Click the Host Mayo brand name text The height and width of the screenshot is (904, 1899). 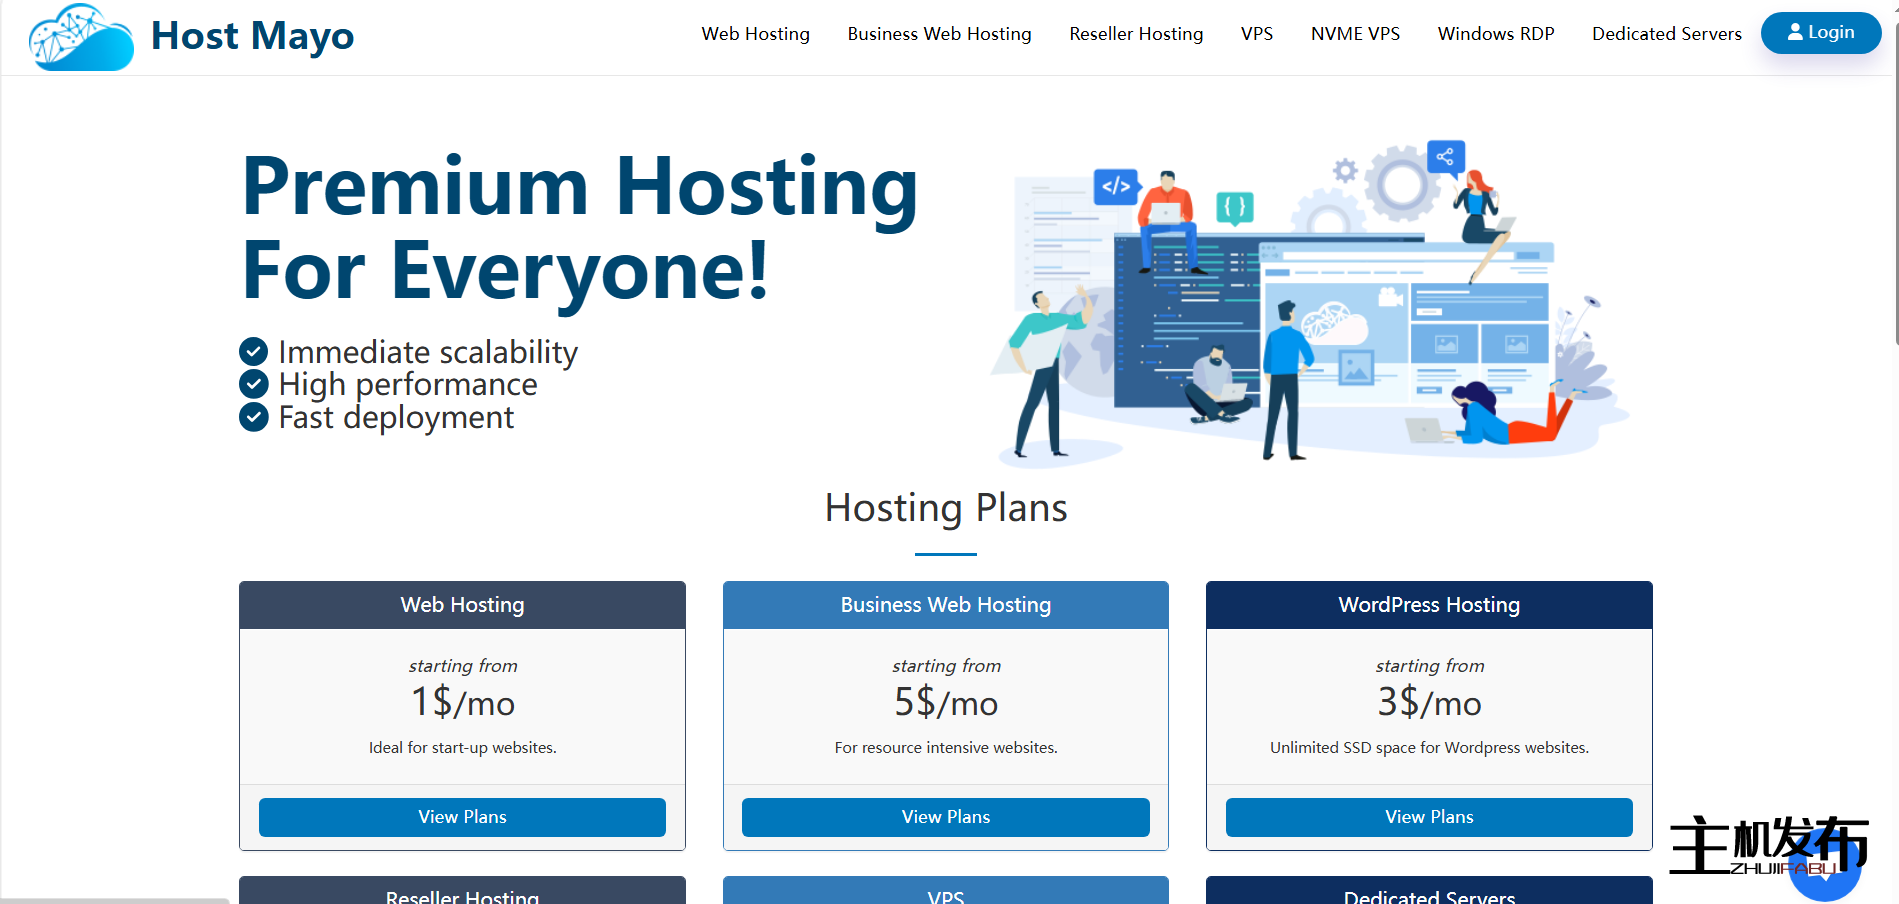click(x=252, y=36)
